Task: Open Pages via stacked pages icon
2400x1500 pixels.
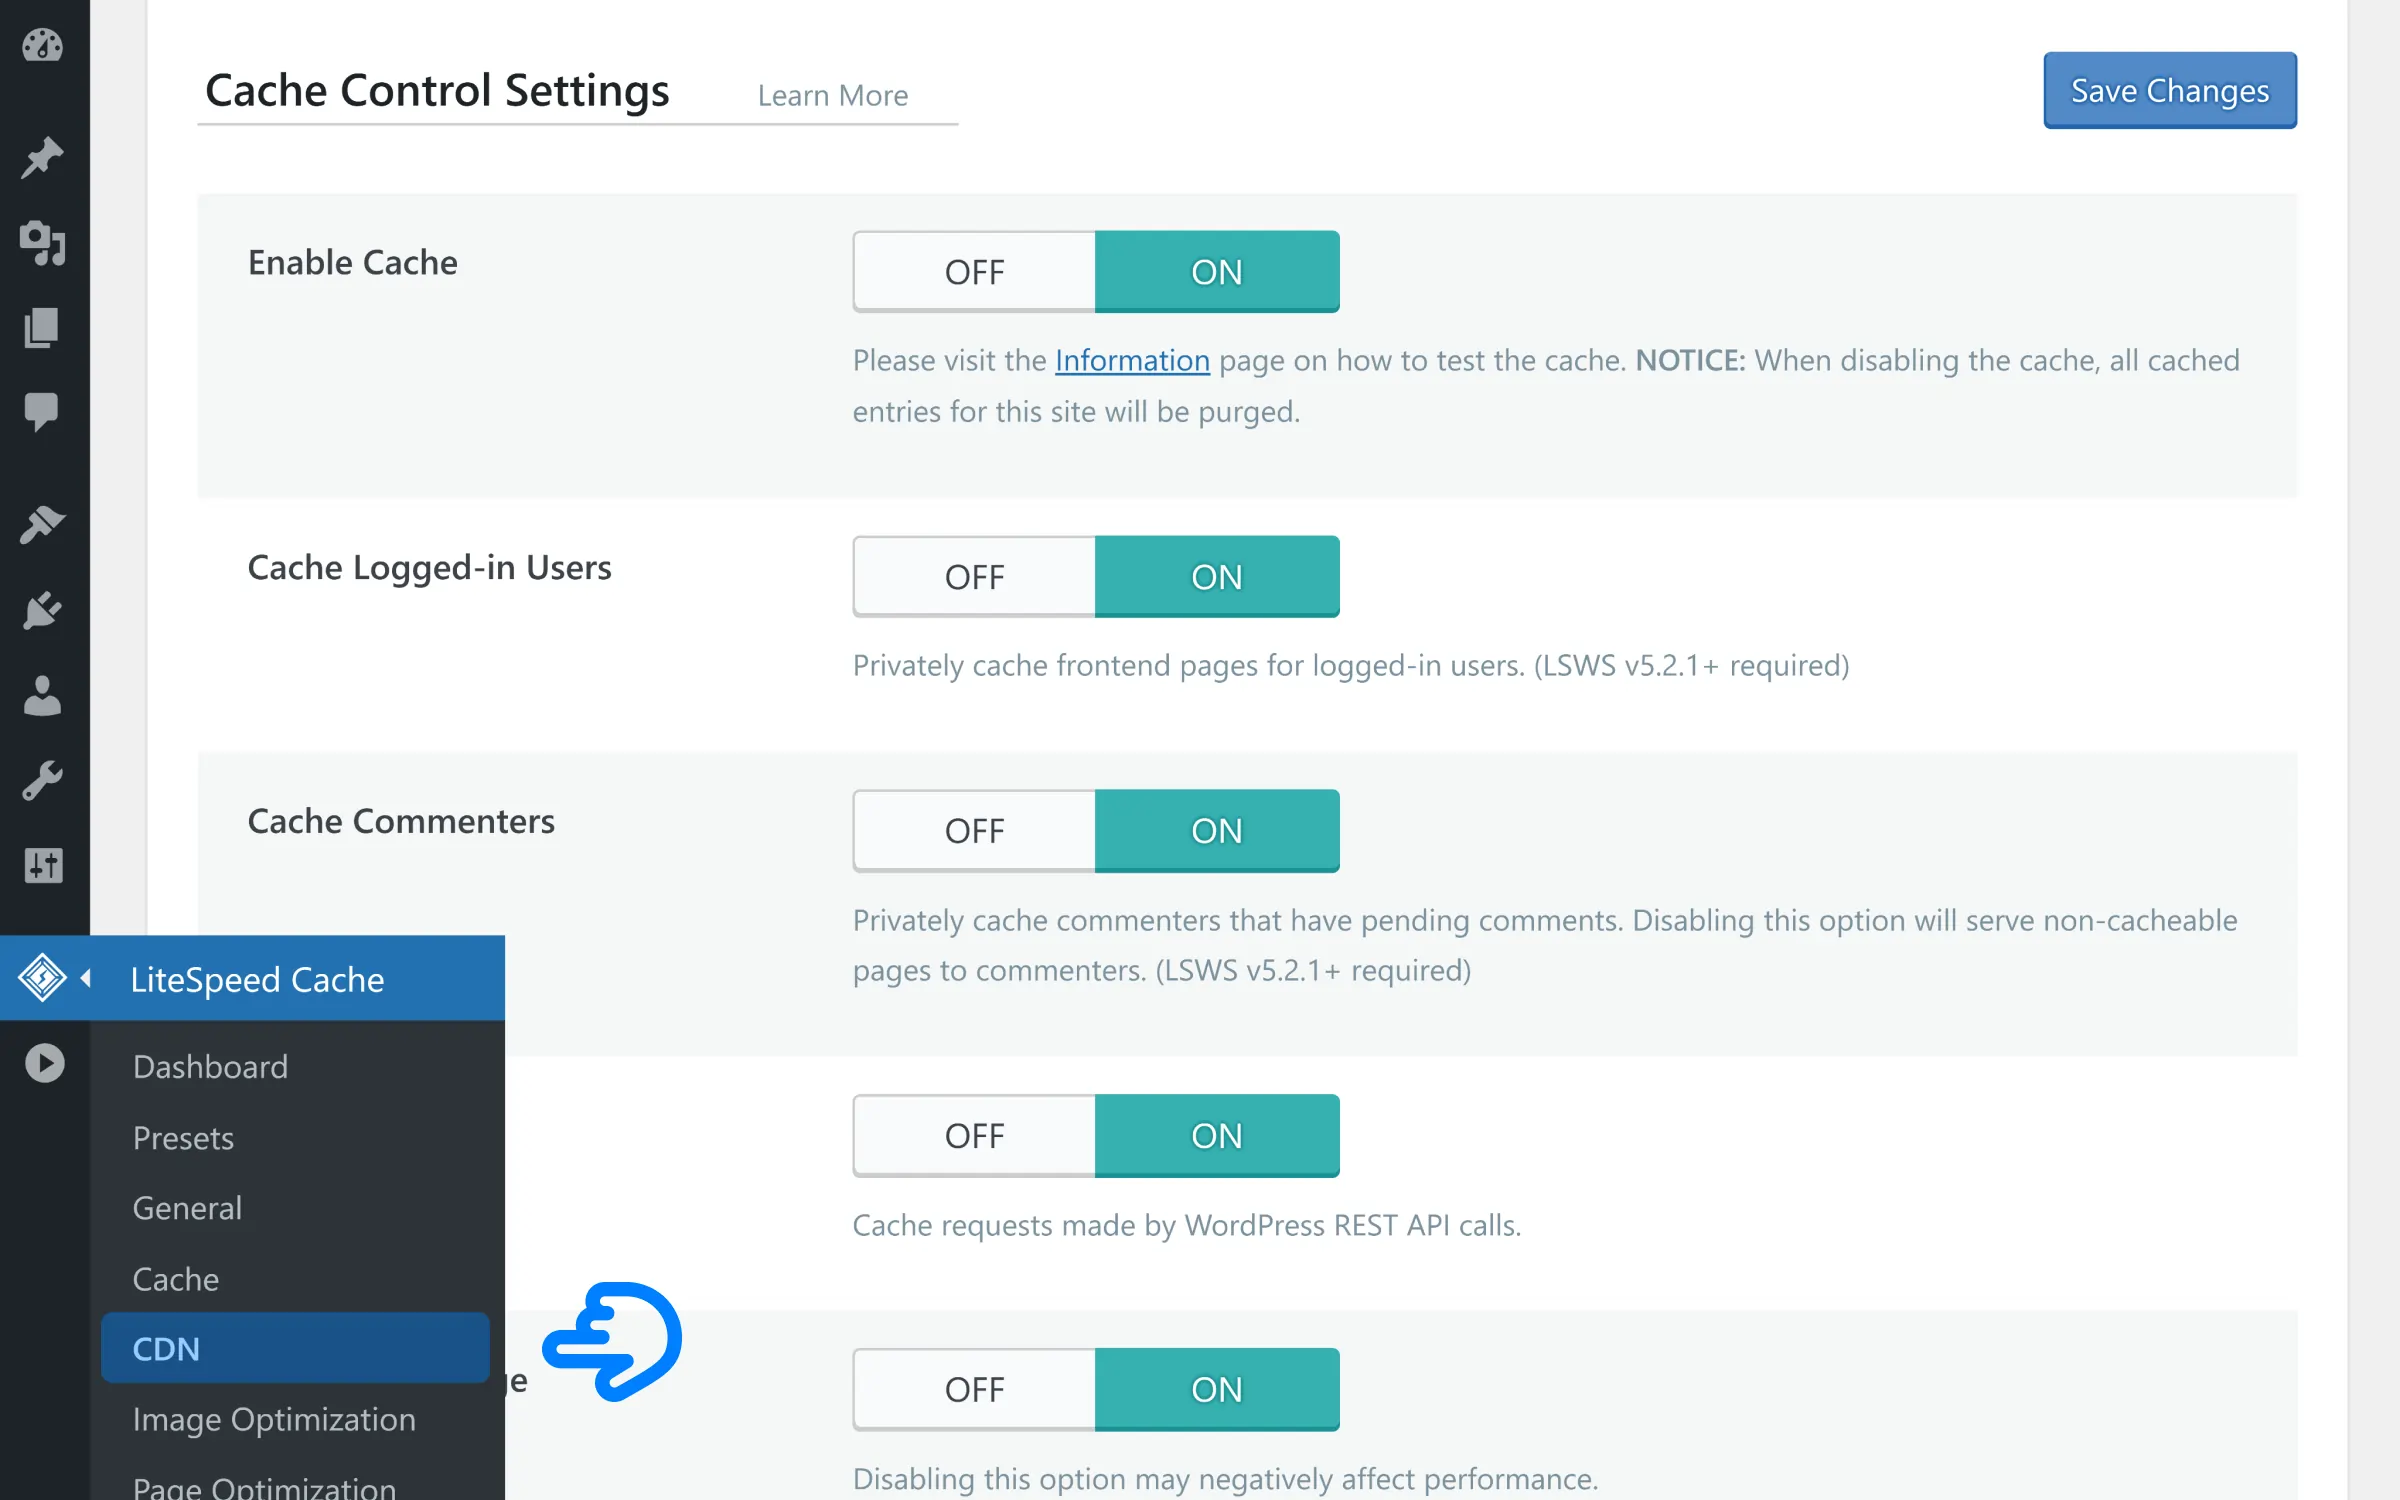Action: click(x=42, y=328)
